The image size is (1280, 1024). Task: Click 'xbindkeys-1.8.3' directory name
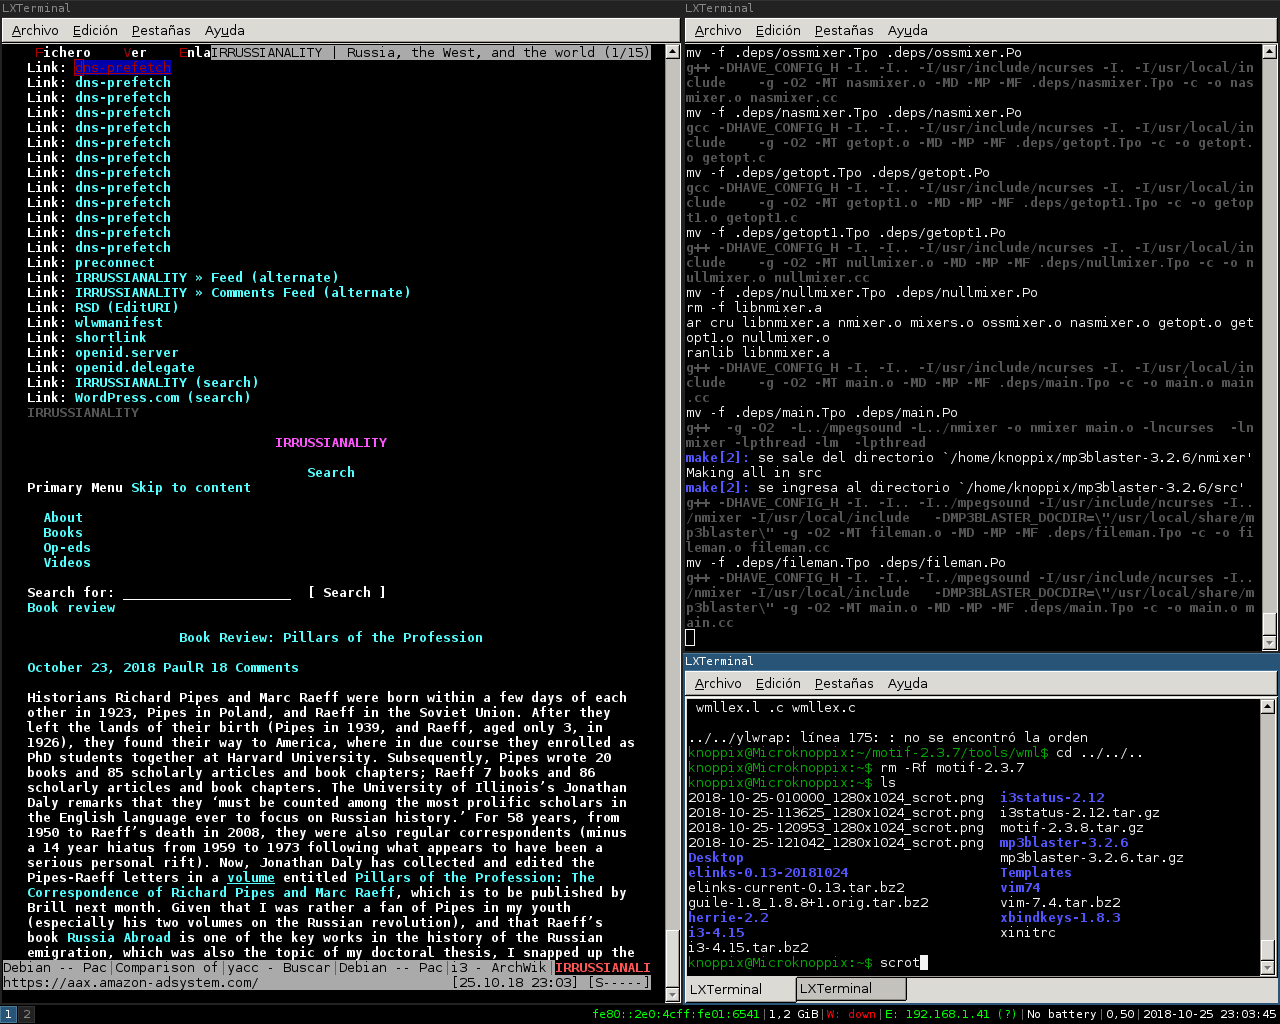pyautogui.click(x=1060, y=917)
